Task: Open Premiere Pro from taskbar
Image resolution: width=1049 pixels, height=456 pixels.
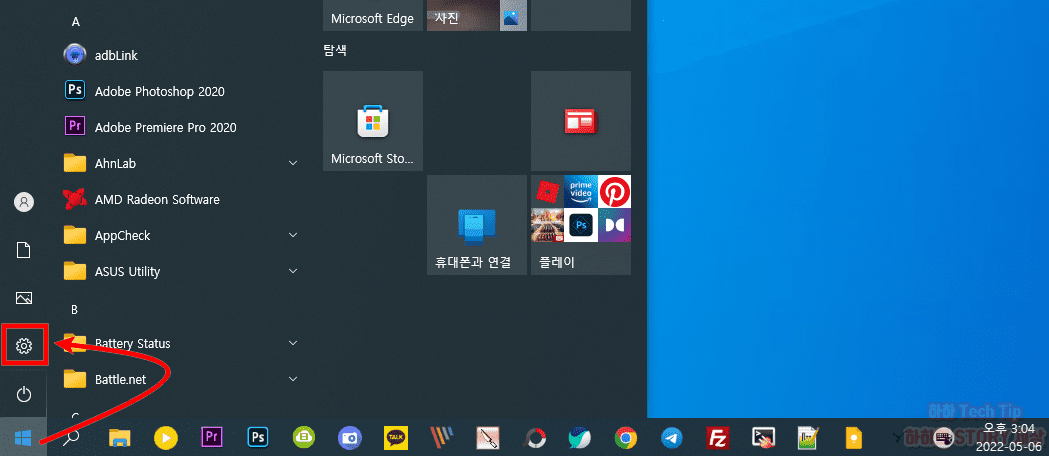Action: click(212, 437)
